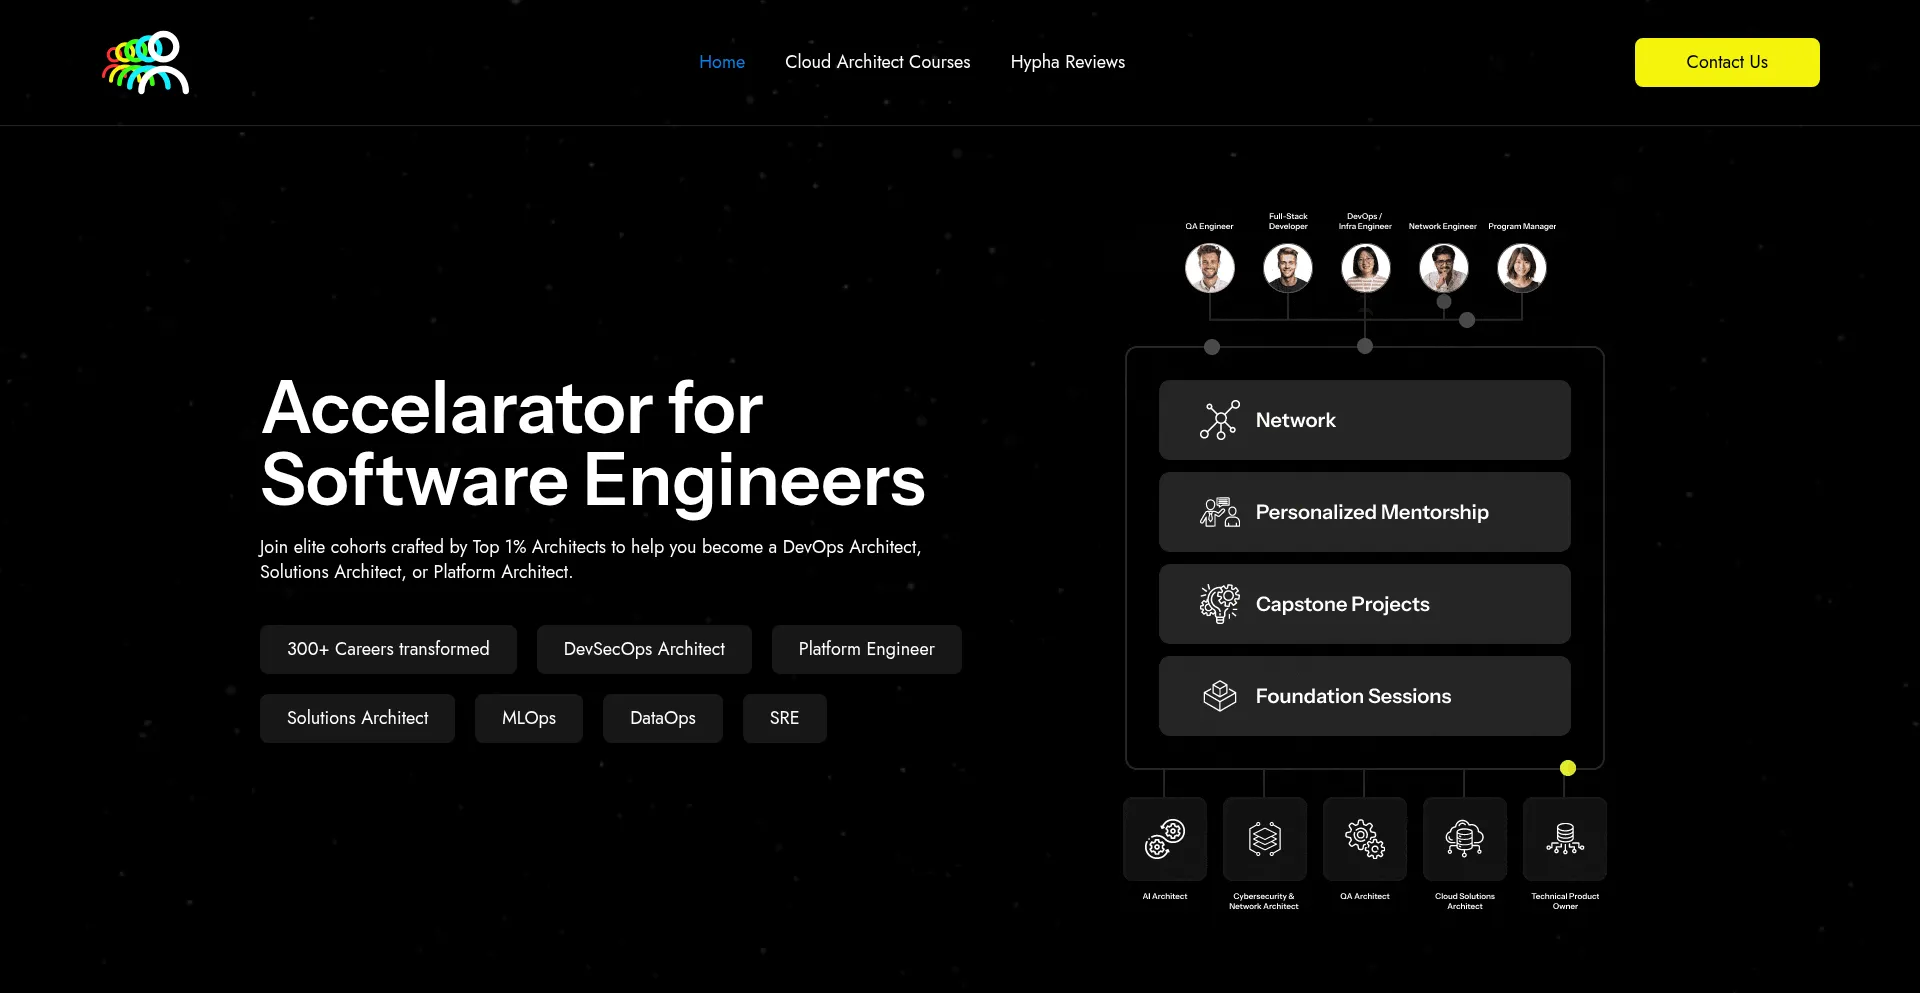
Task: Open the Cloud Solutions Architect icon
Action: click(x=1464, y=839)
